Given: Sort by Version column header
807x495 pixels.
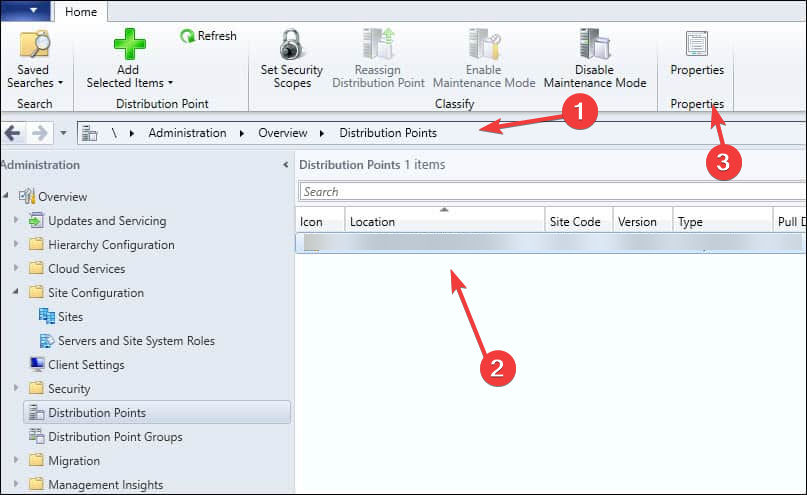Looking at the screenshot, I should pos(642,222).
